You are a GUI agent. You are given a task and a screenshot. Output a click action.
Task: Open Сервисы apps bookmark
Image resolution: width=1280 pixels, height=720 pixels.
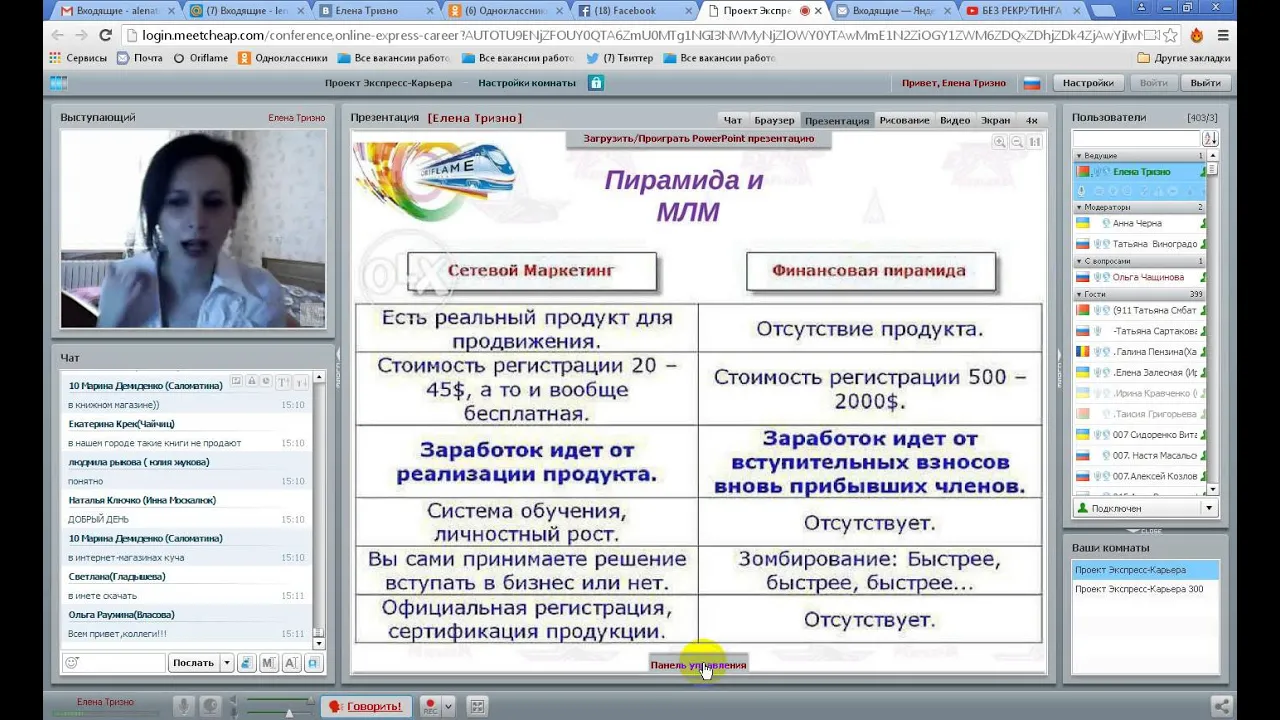(78, 58)
